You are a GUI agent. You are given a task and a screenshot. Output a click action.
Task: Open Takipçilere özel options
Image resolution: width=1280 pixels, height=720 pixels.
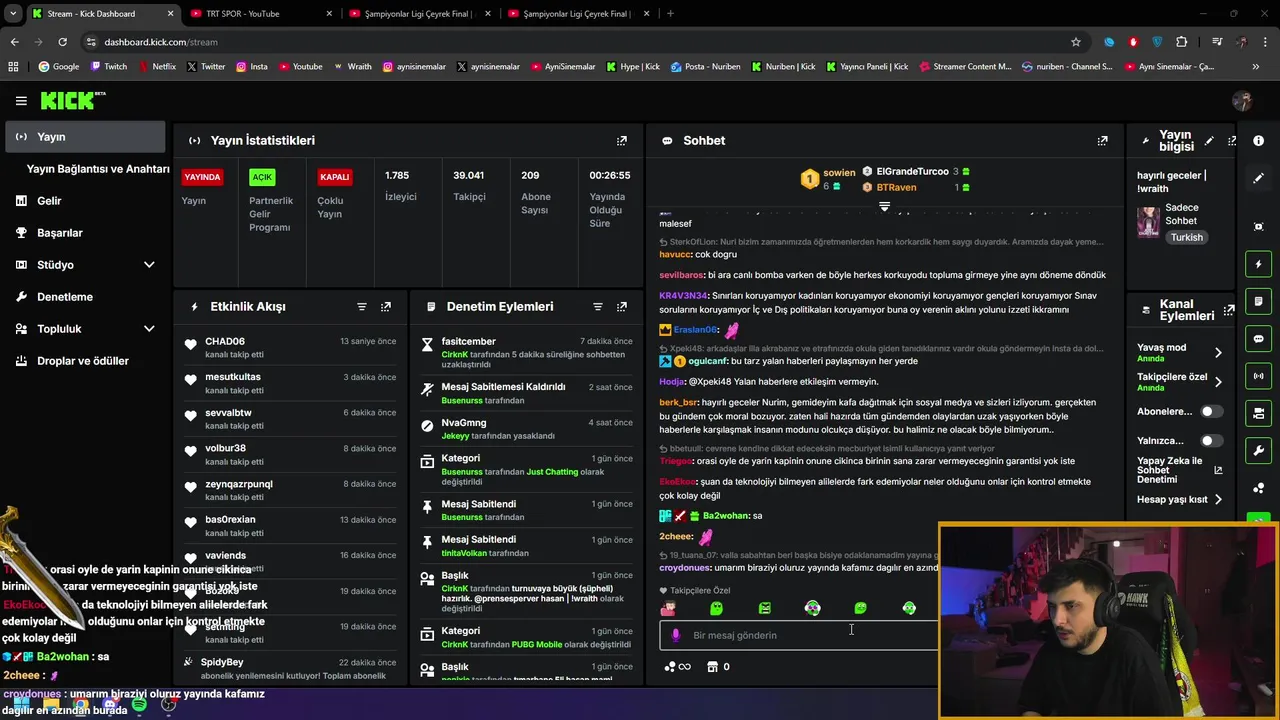point(1180,381)
